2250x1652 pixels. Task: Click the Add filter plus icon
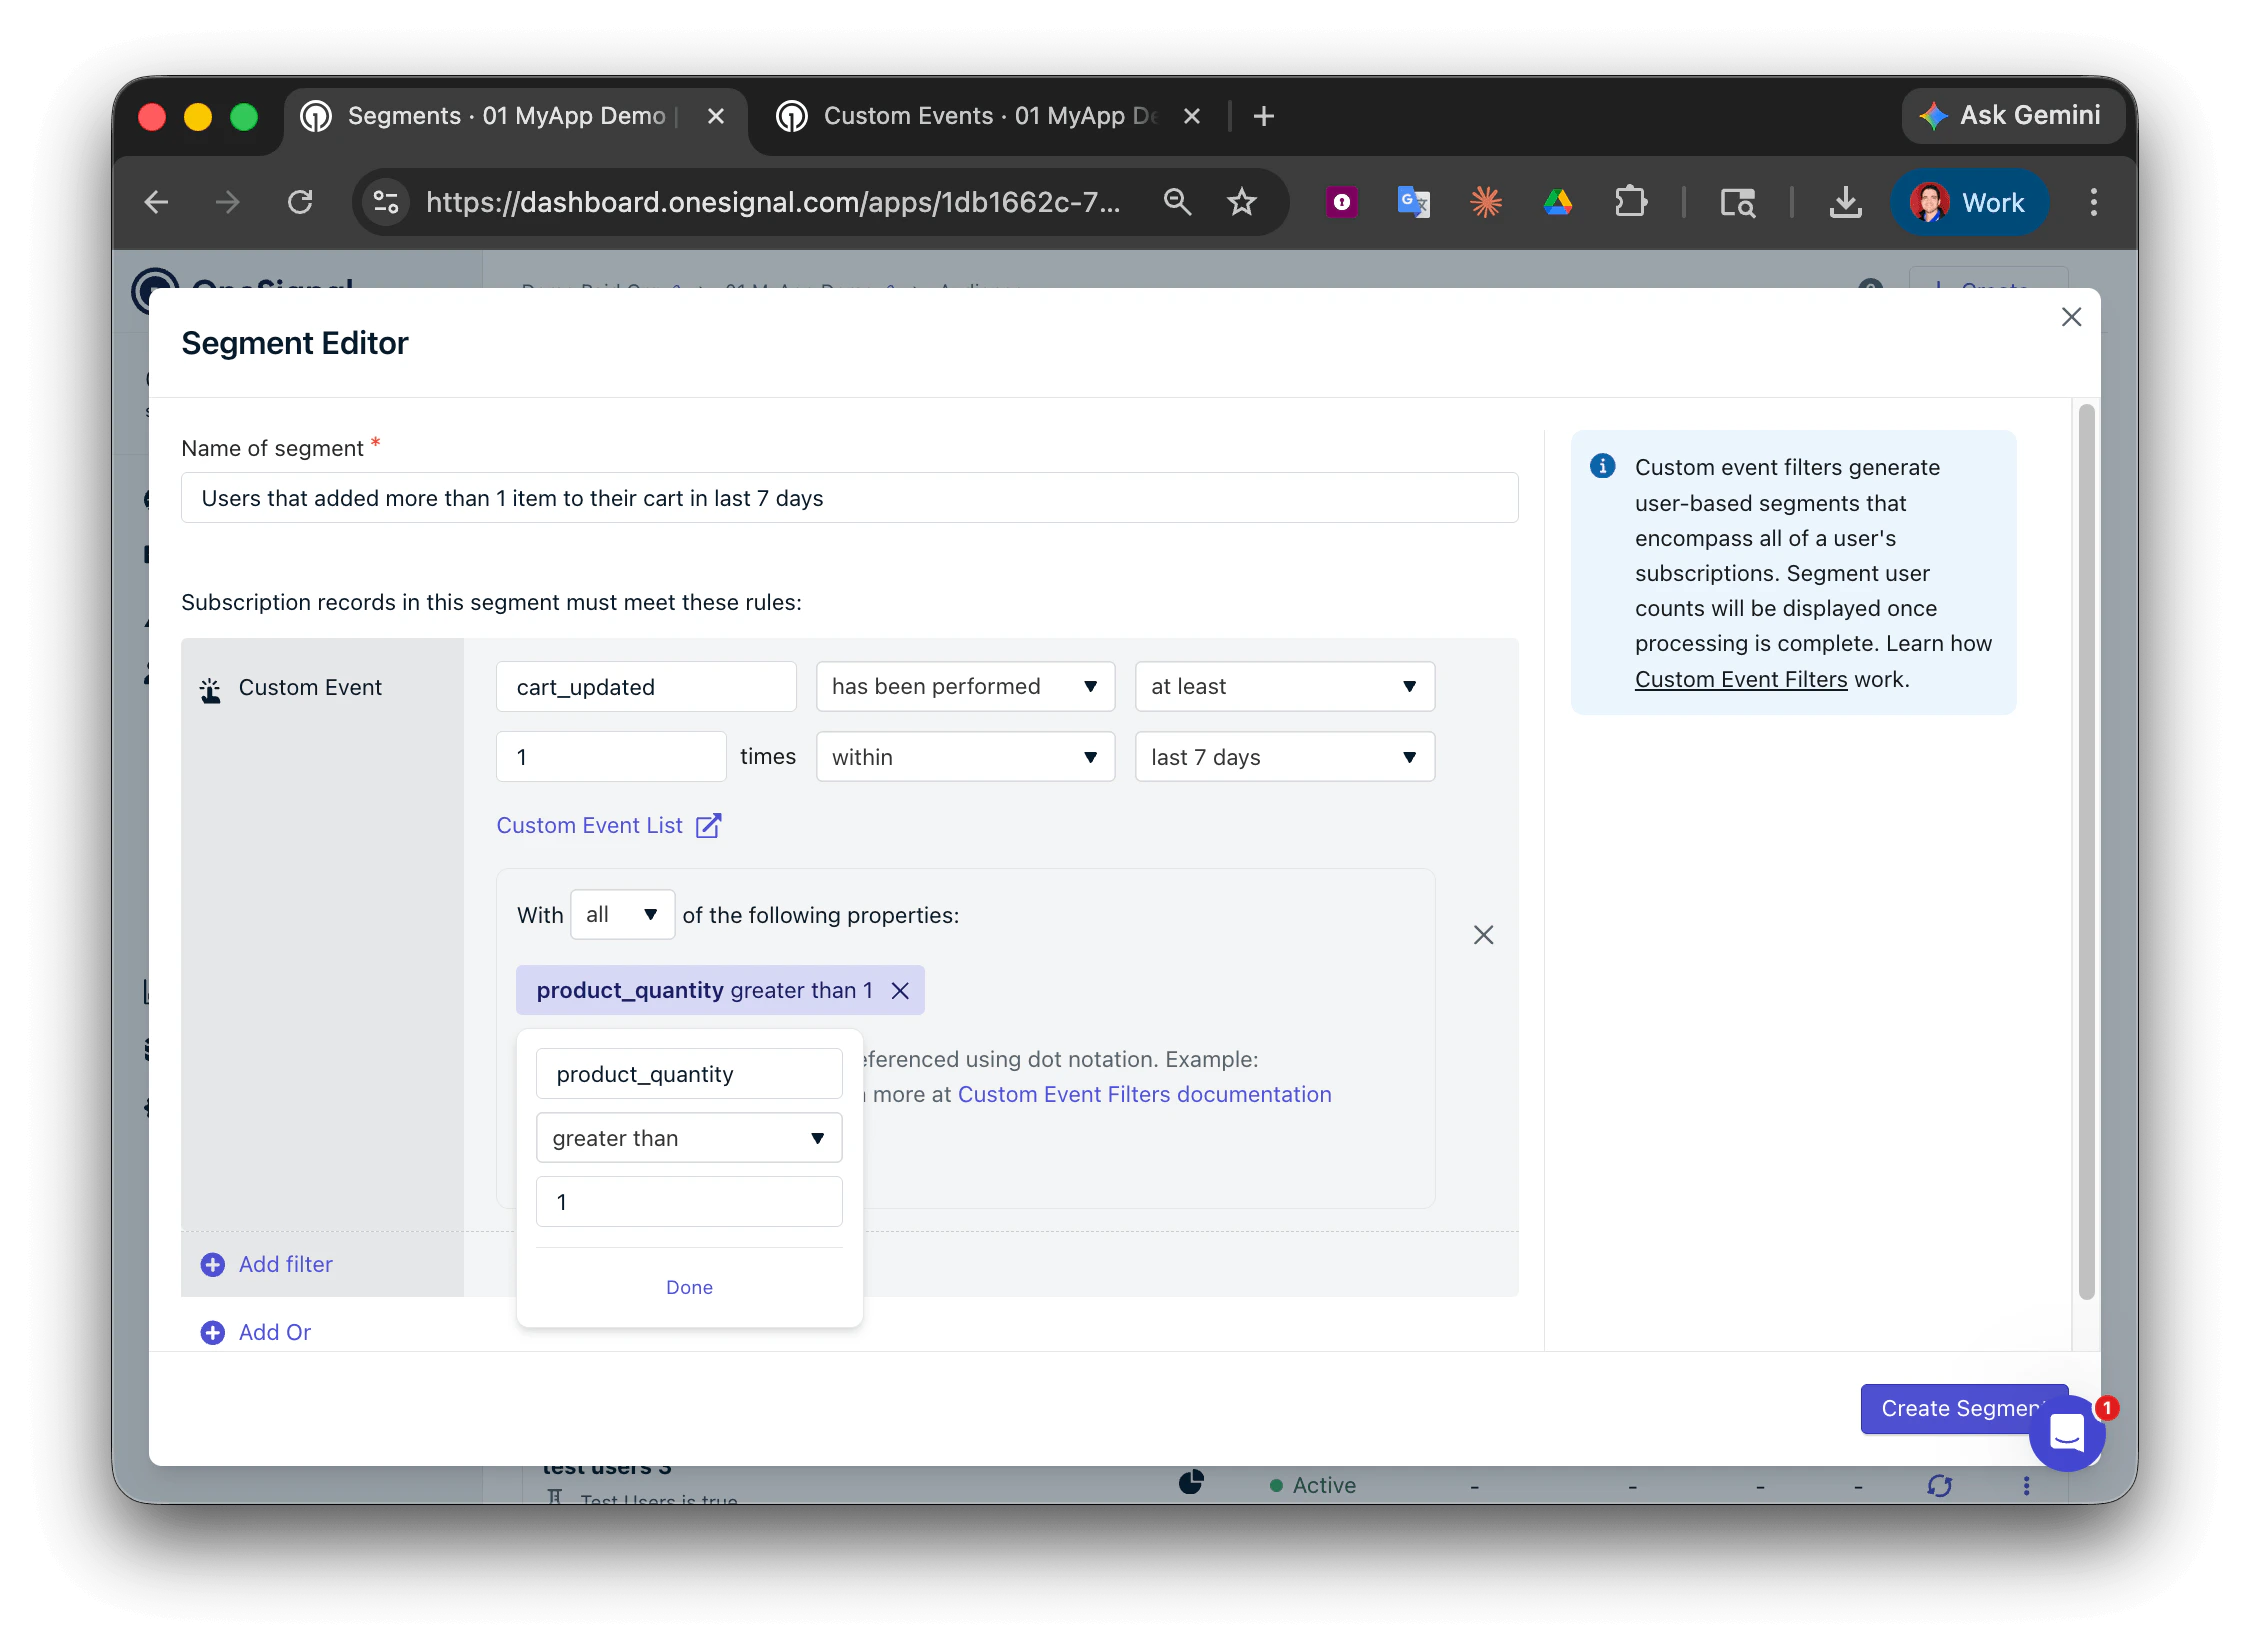[x=212, y=1264]
